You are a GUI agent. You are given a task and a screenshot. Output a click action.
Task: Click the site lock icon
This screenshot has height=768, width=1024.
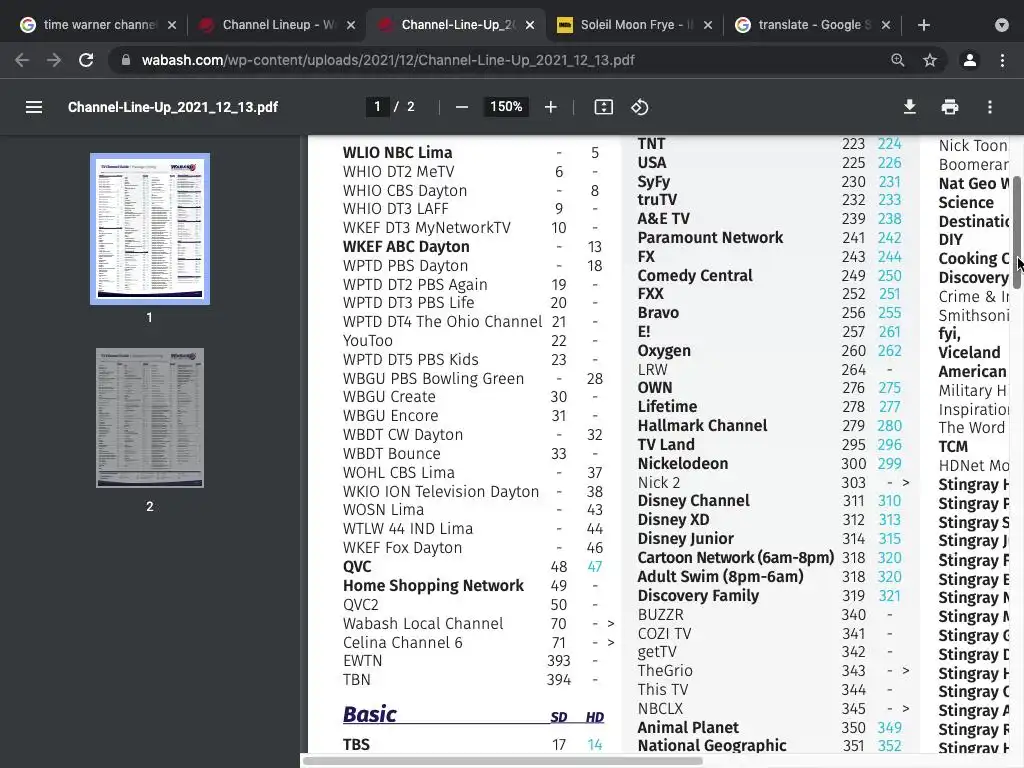click(x=126, y=60)
